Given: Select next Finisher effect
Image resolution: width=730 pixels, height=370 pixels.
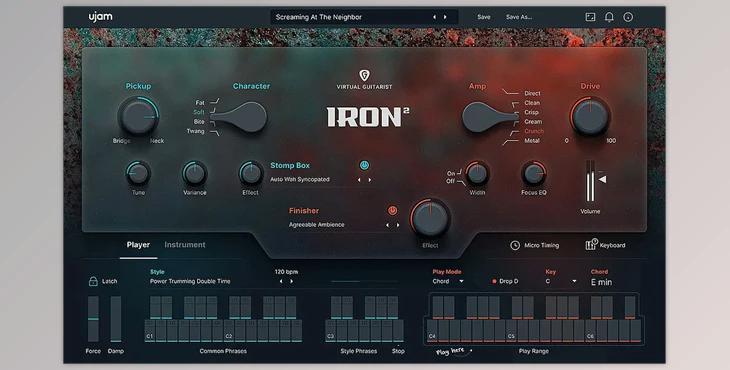Looking at the screenshot, I should click(398, 225).
